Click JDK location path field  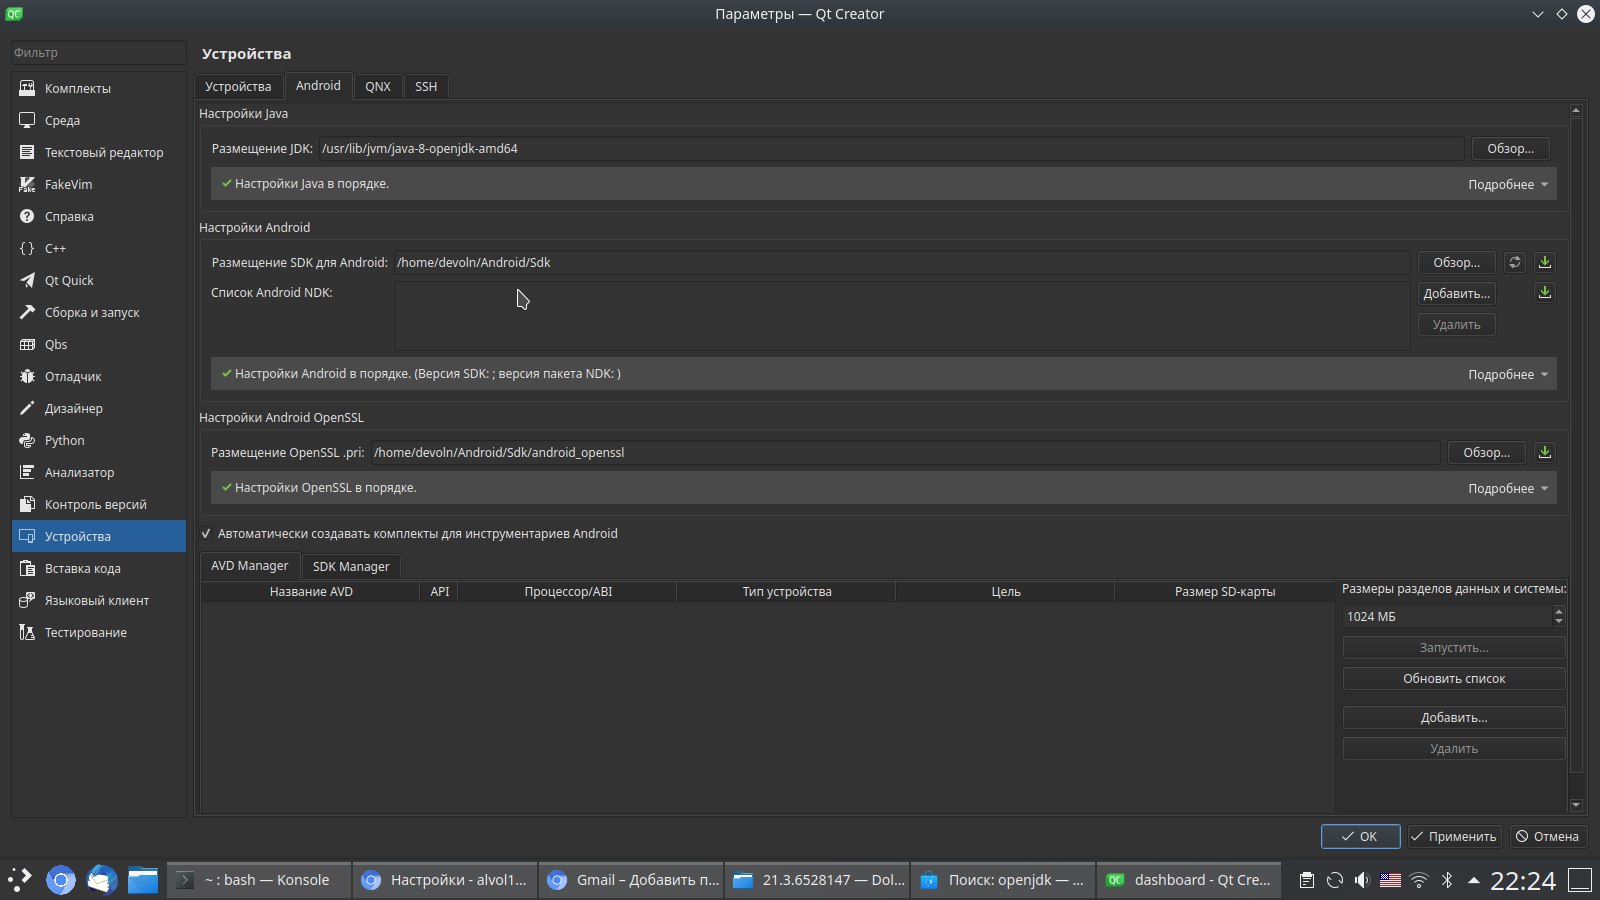tap(891, 148)
